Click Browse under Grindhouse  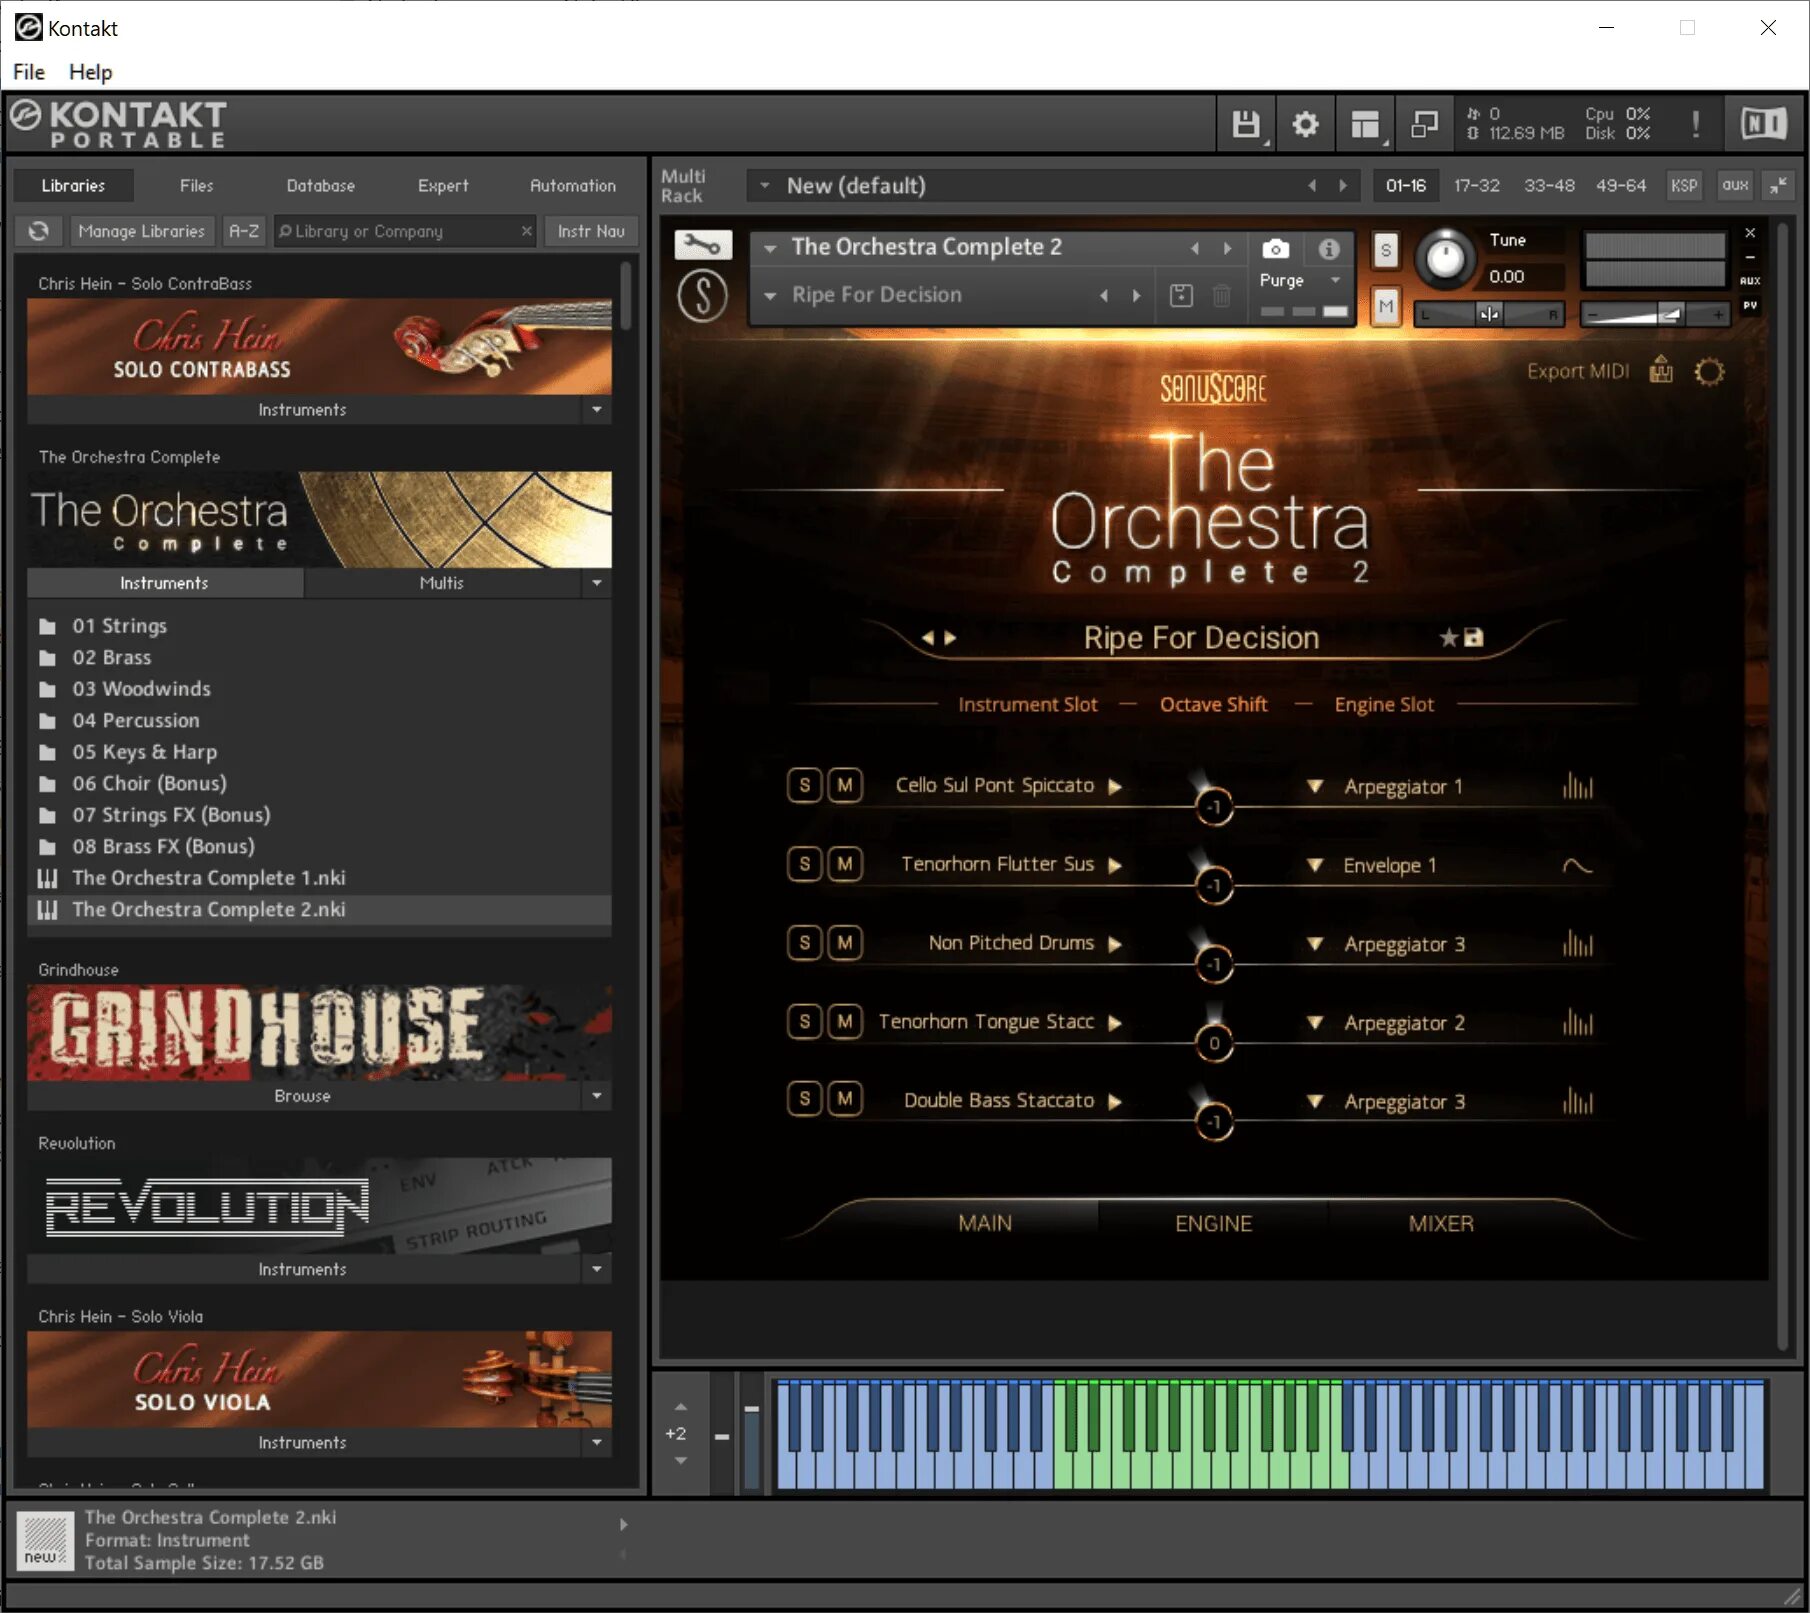tap(302, 1096)
